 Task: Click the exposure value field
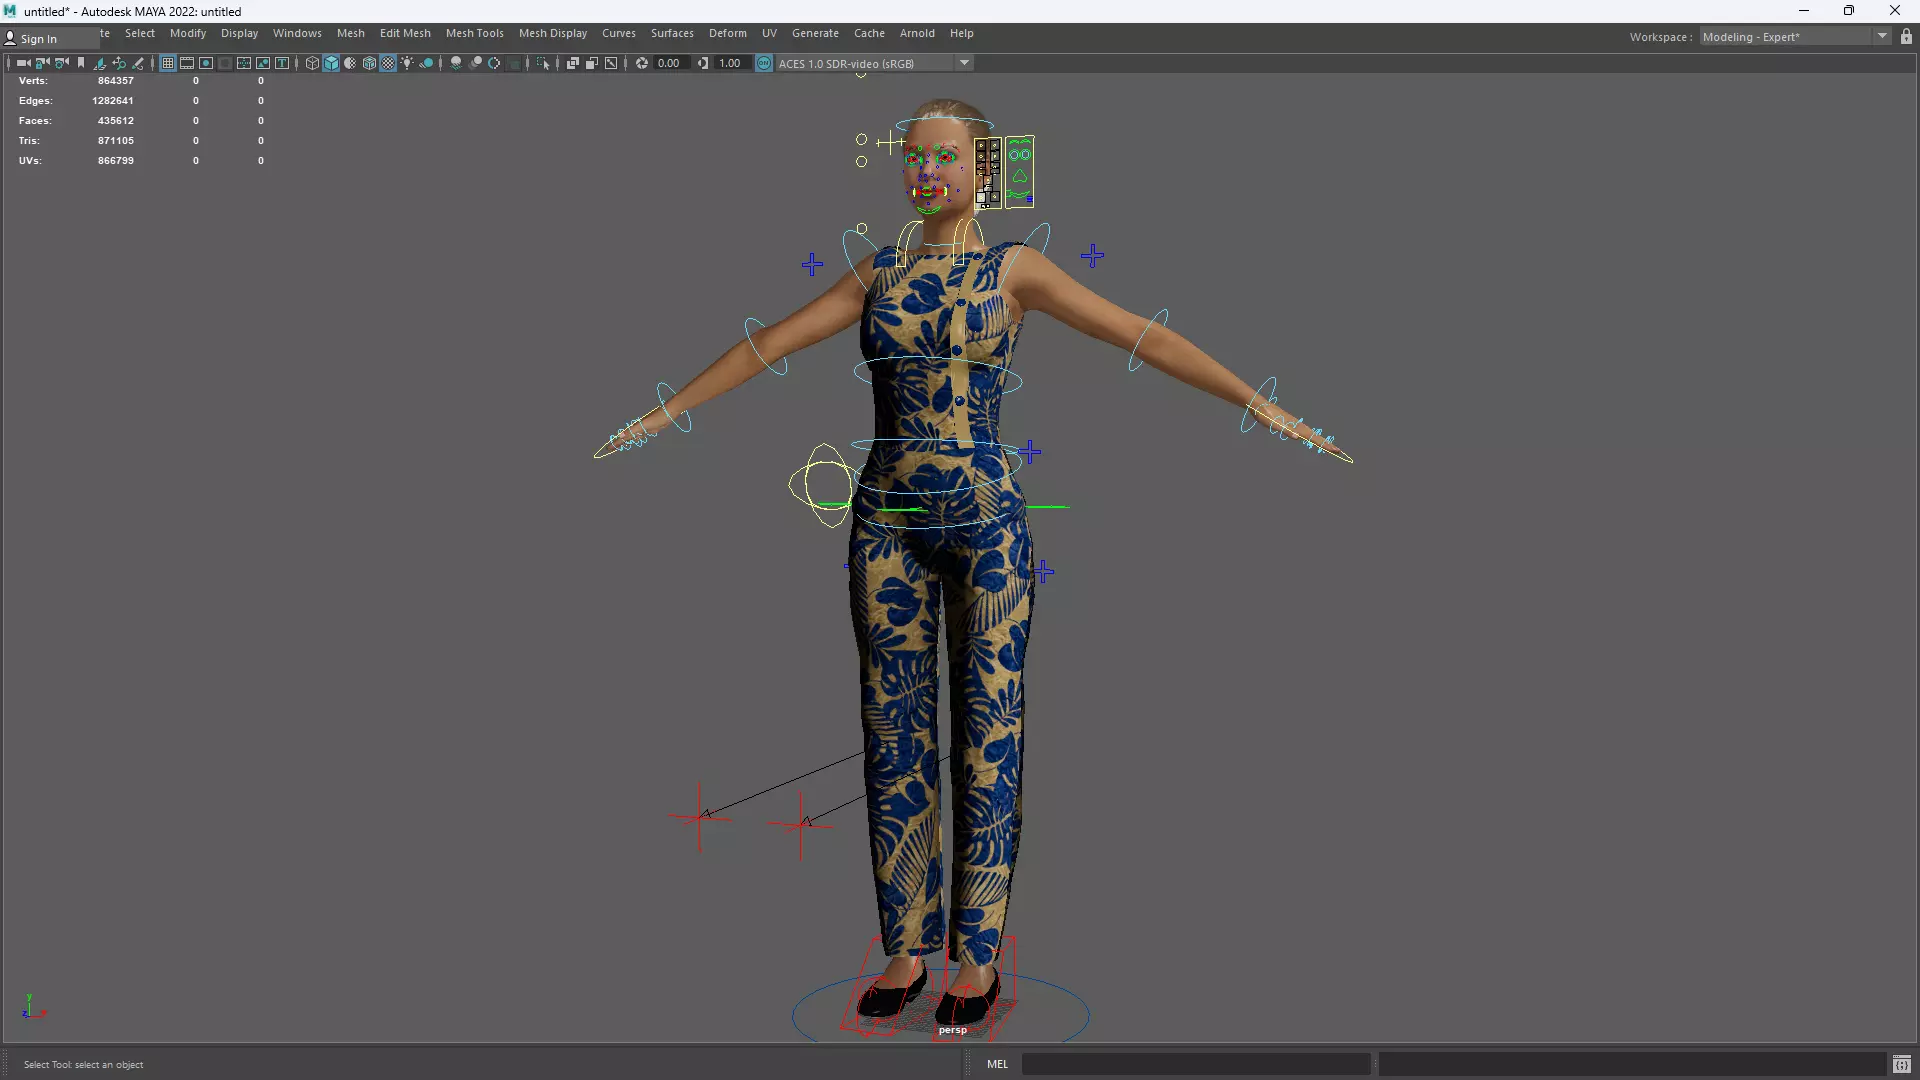(669, 63)
